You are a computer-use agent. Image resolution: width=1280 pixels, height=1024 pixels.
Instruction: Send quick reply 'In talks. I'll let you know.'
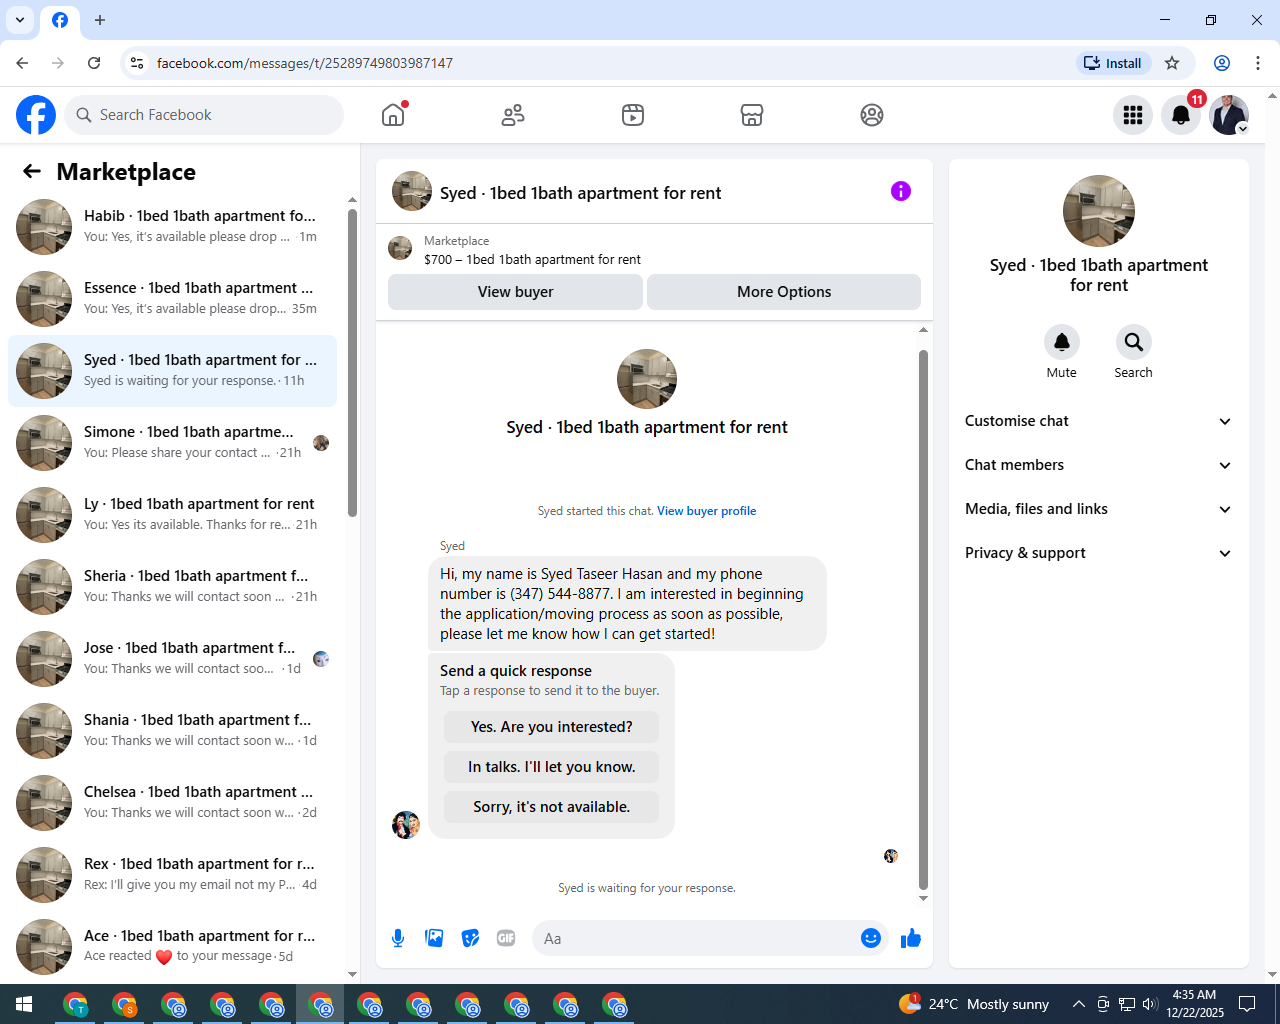552,767
